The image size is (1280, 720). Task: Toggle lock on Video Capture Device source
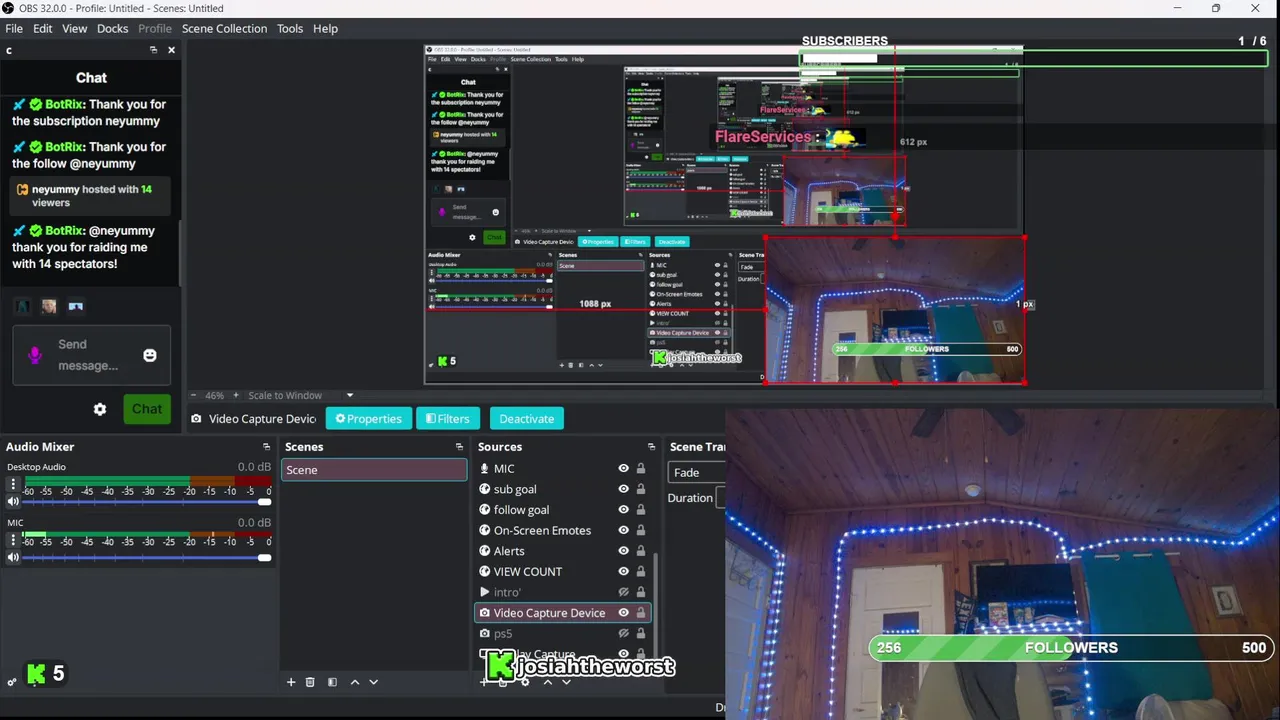(x=641, y=613)
